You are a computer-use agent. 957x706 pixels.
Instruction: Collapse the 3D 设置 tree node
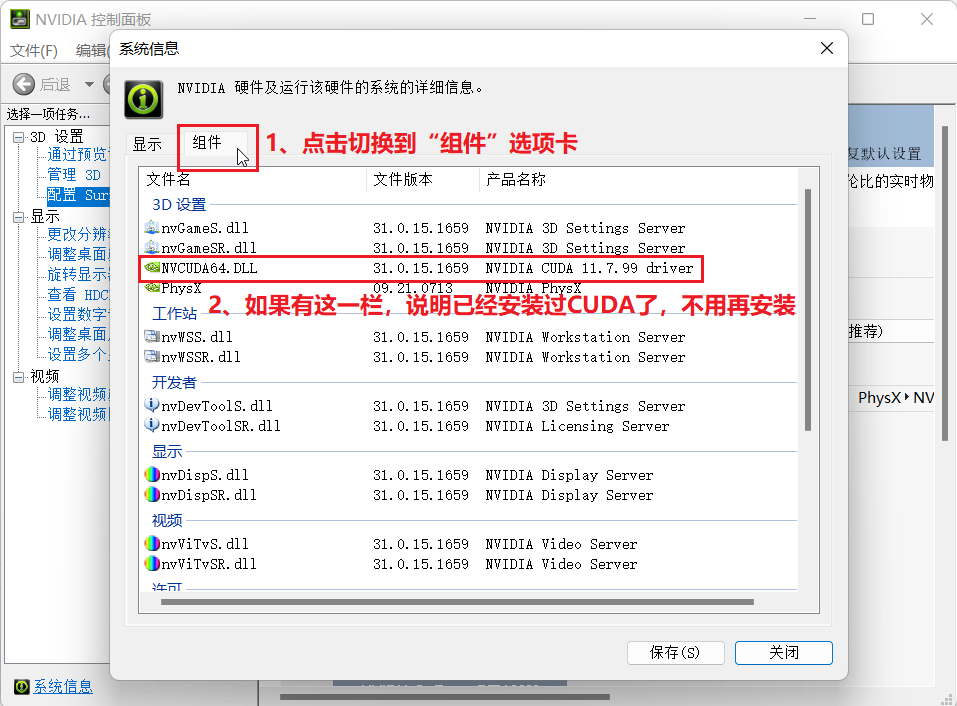[x=19, y=137]
